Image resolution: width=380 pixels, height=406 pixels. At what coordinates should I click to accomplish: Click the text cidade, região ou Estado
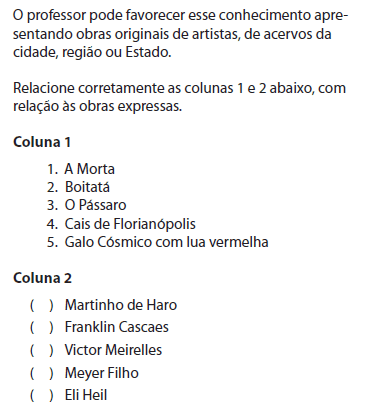pyautogui.click(x=92, y=52)
